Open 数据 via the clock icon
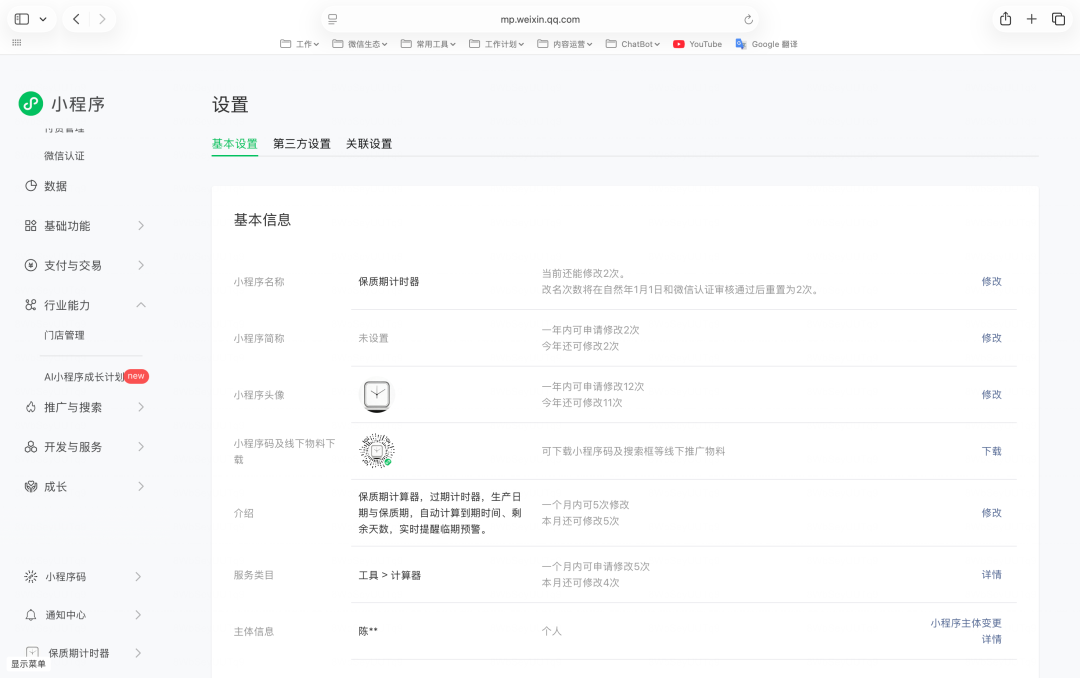Image resolution: width=1080 pixels, height=678 pixels. 29,186
